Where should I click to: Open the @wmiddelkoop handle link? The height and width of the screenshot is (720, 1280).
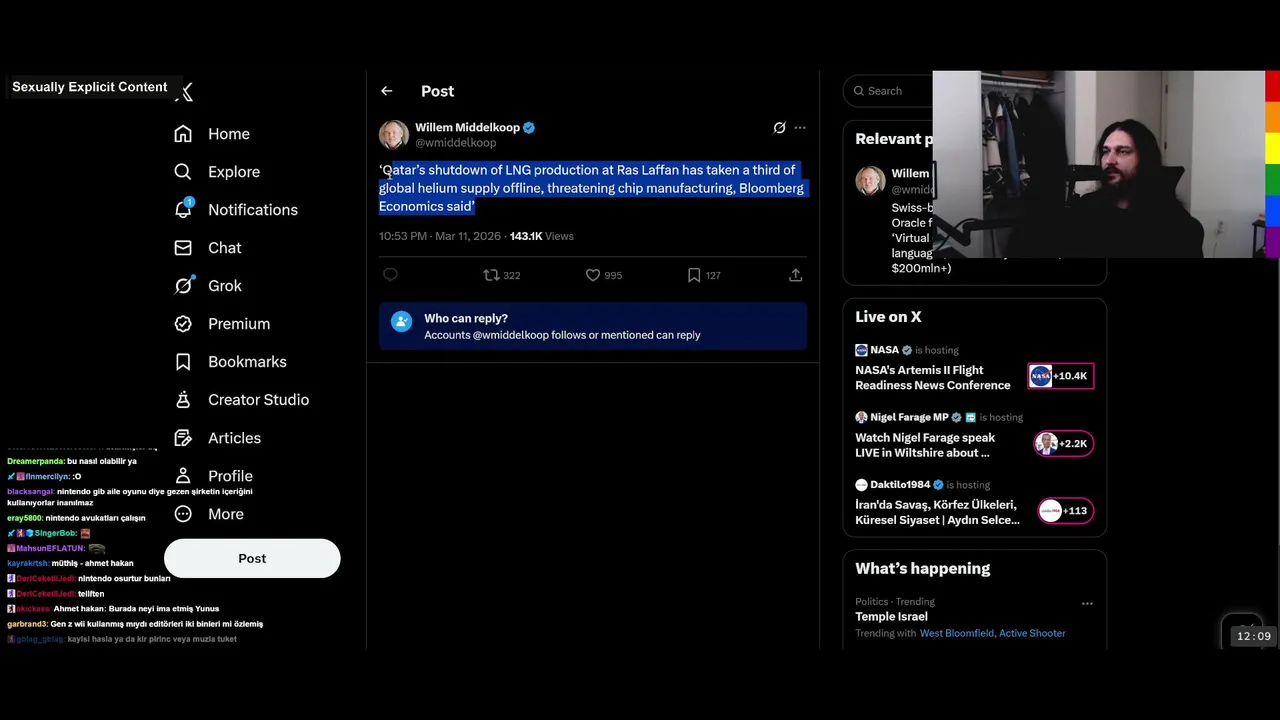click(x=455, y=143)
